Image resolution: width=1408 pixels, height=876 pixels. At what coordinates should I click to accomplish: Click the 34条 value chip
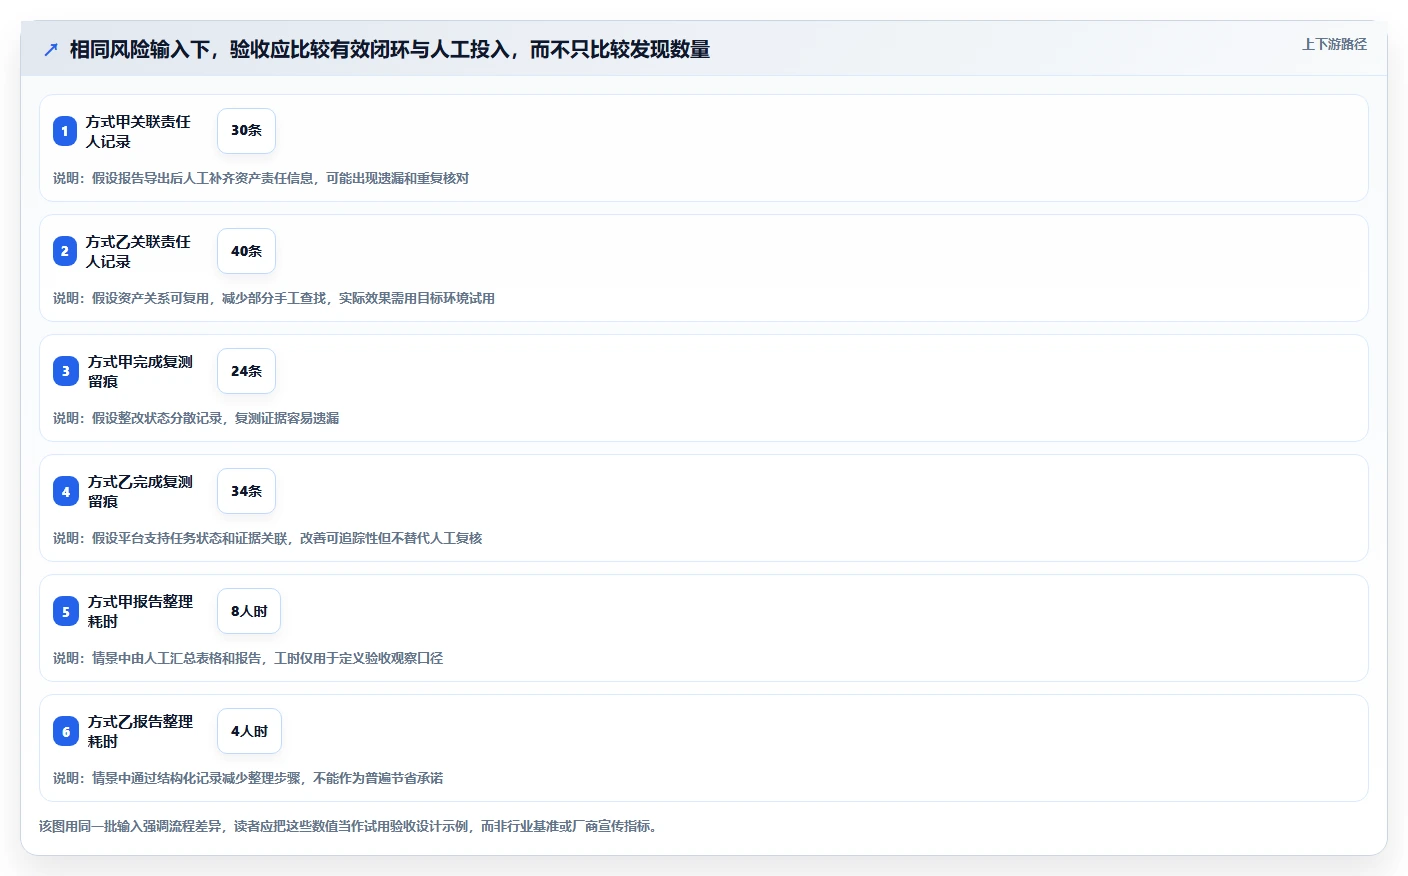pyautogui.click(x=246, y=491)
